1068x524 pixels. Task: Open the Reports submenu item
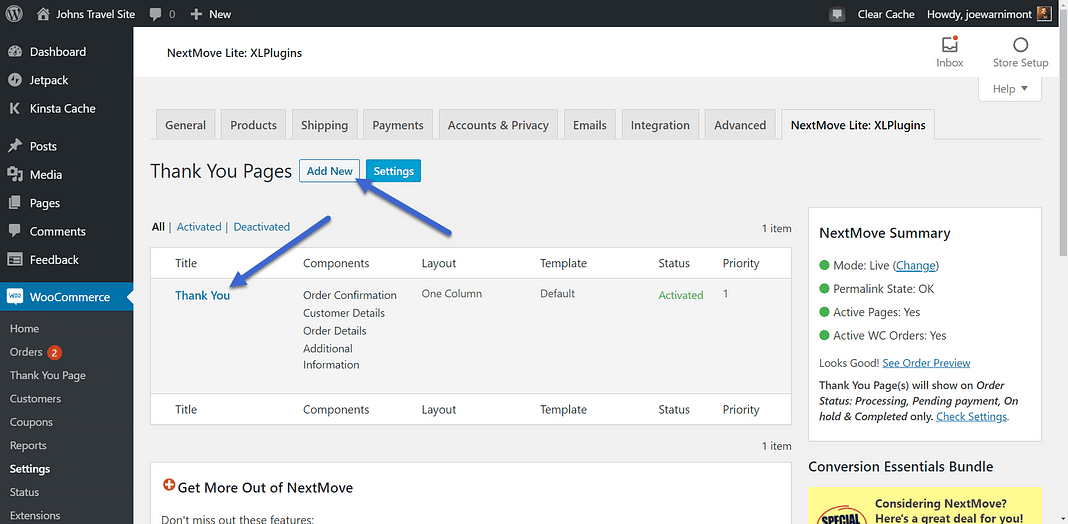(28, 446)
